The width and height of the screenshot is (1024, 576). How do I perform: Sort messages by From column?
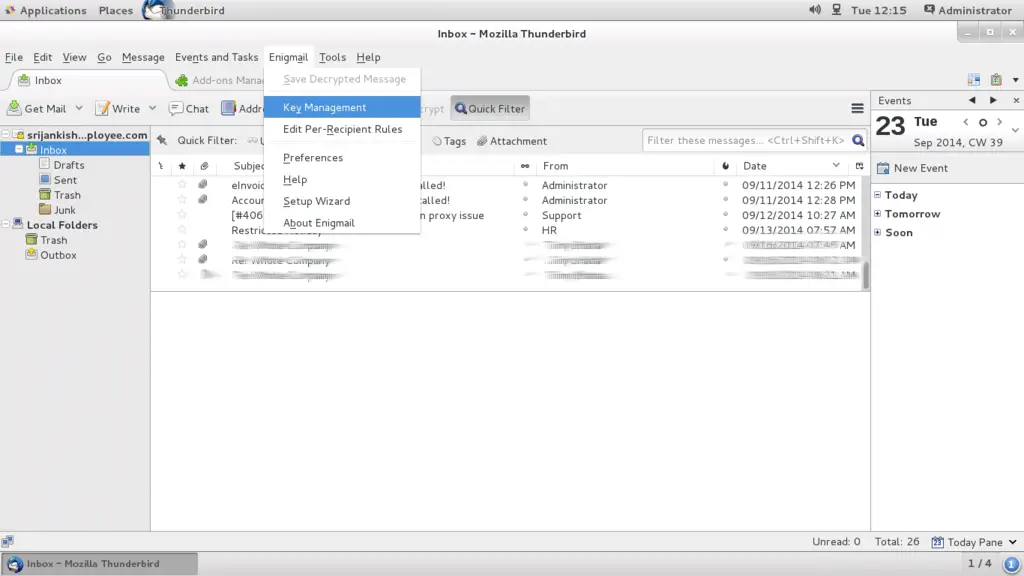626,166
